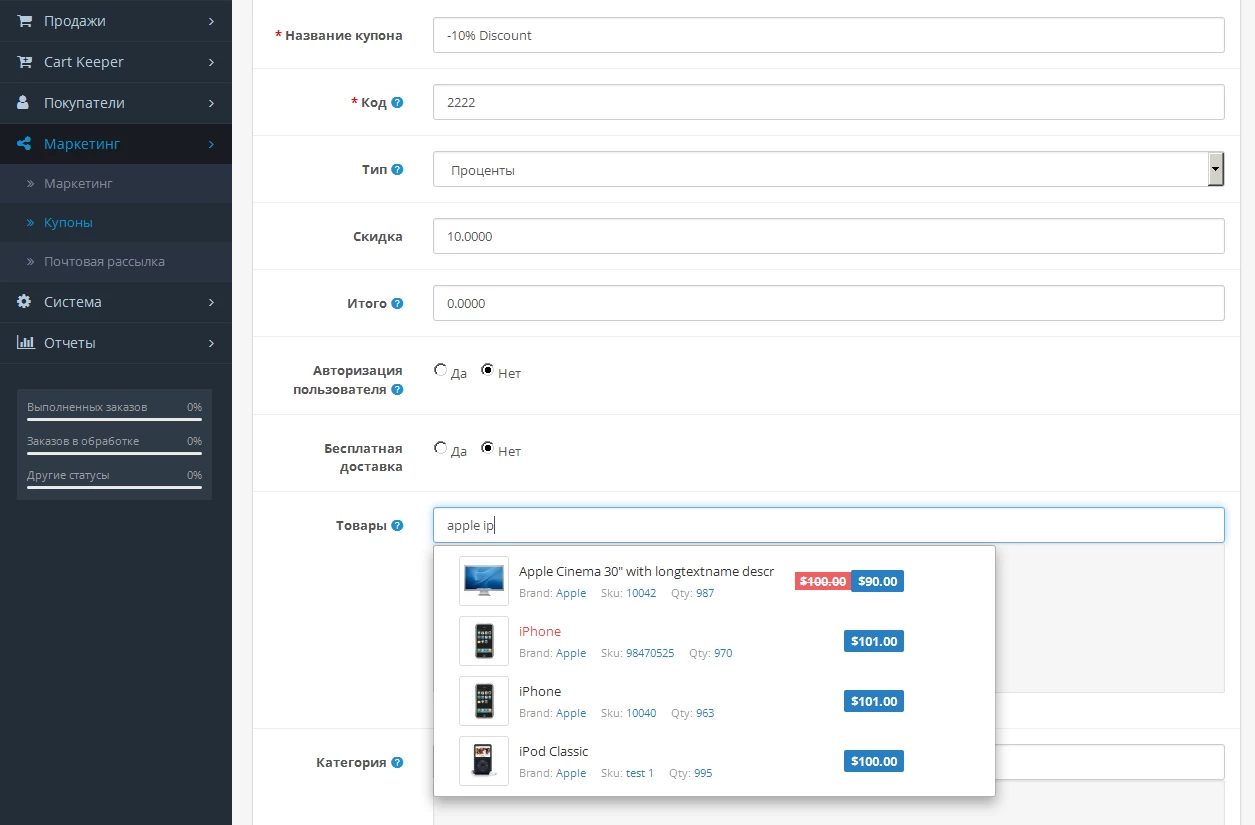The width and height of the screenshot is (1255, 825).
Task: Click the Маркетинг share icon
Action: point(25,144)
